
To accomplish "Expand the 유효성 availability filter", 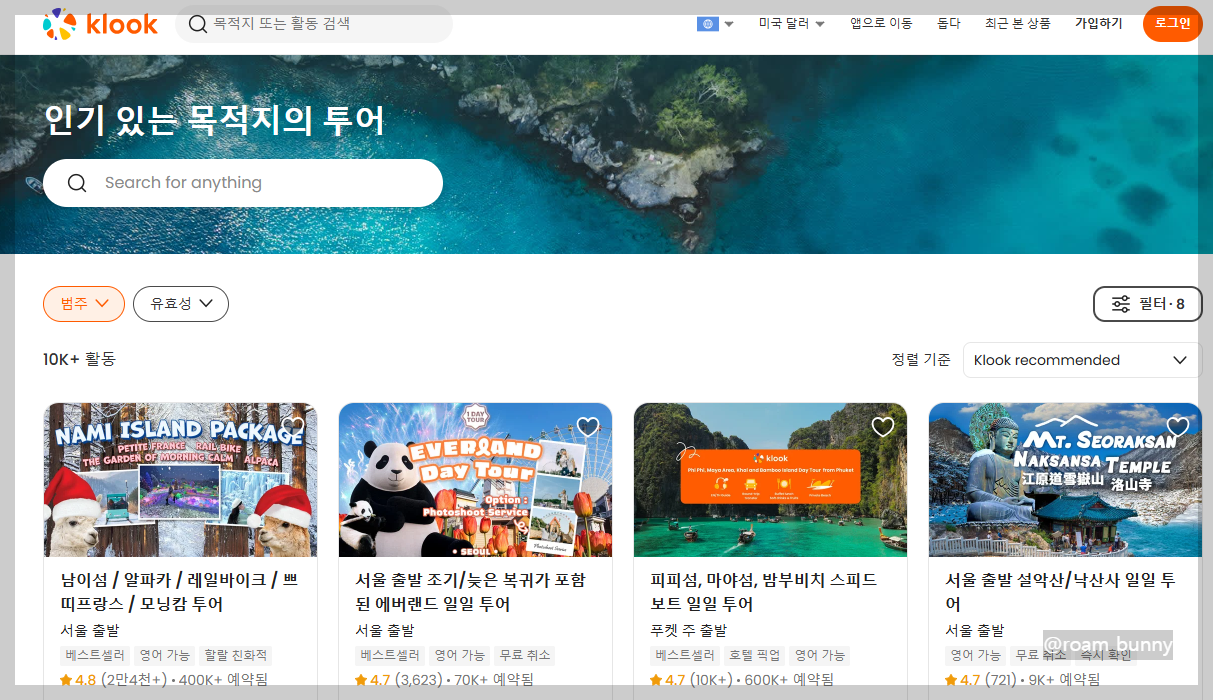I will pos(181,304).
